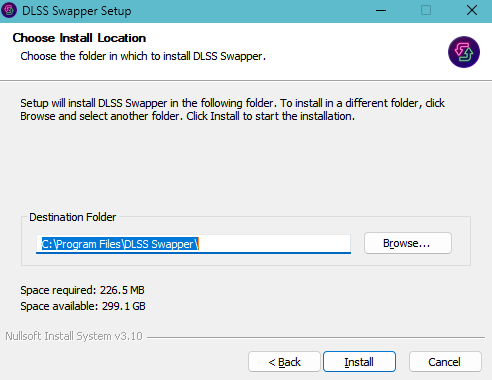
Task: Click the round DLSS Swapper logo in header
Action: point(464,52)
